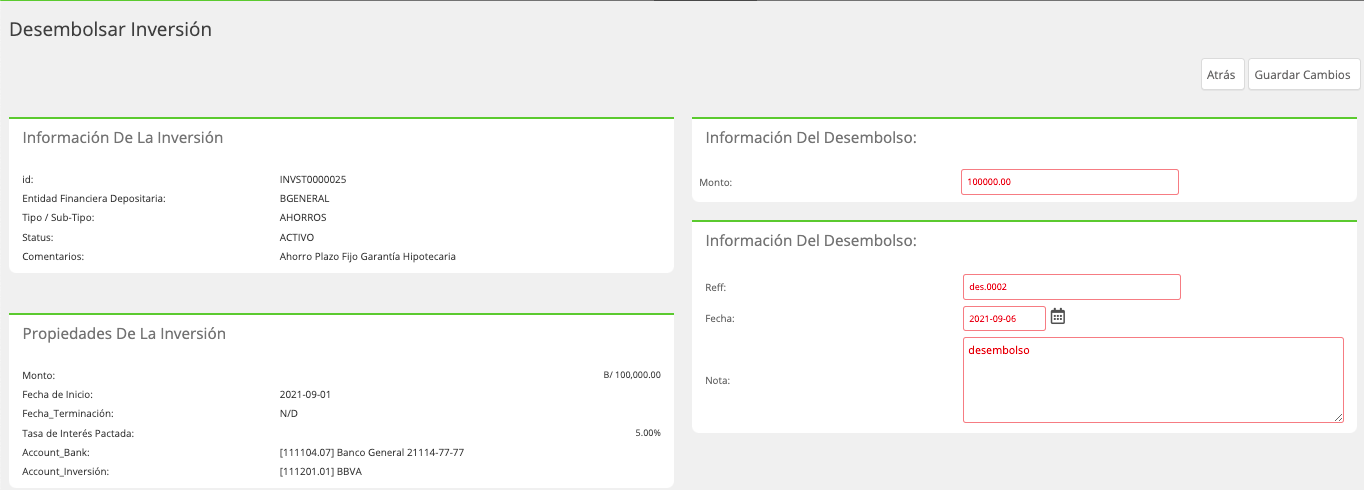Click the BGENERAL entity value
The image size is (1364, 490).
[x=305, y=199]
